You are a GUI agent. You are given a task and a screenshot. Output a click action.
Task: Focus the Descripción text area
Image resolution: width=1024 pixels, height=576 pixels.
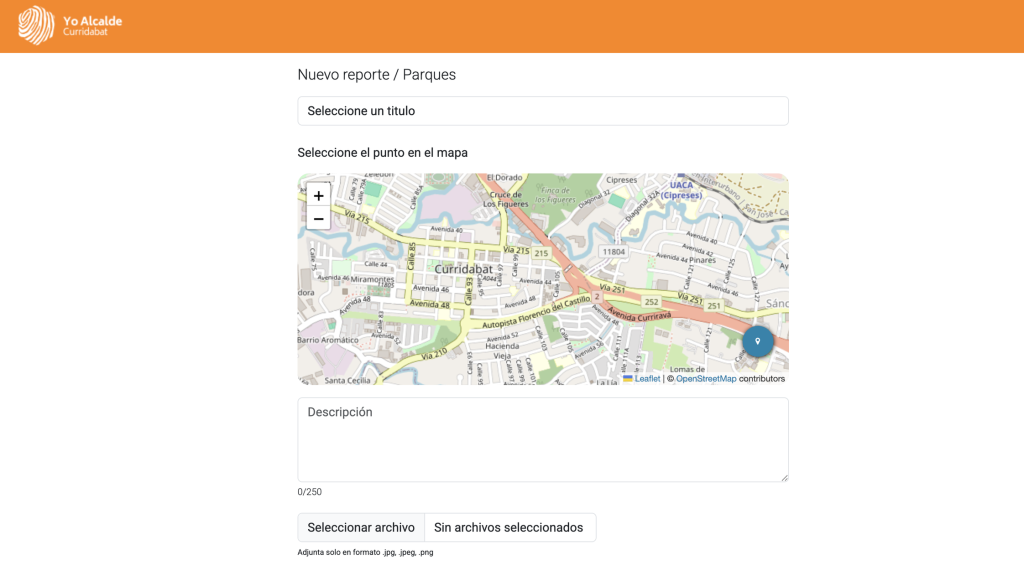point(542,440)
